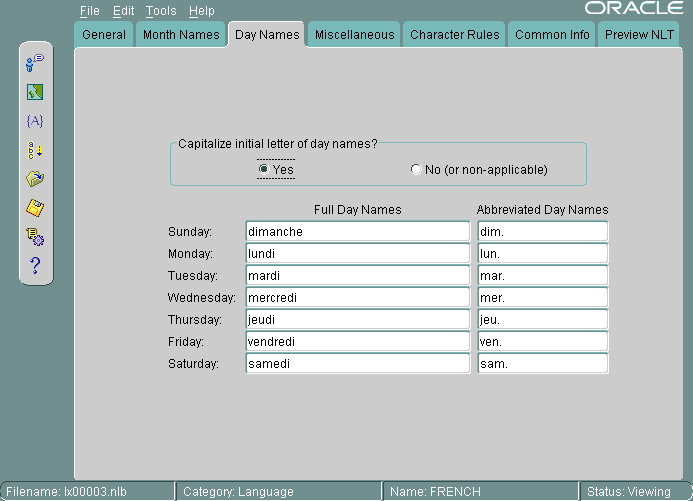The image size is (693, 501).
Task: Open the Tools menu
Action: 160,11
